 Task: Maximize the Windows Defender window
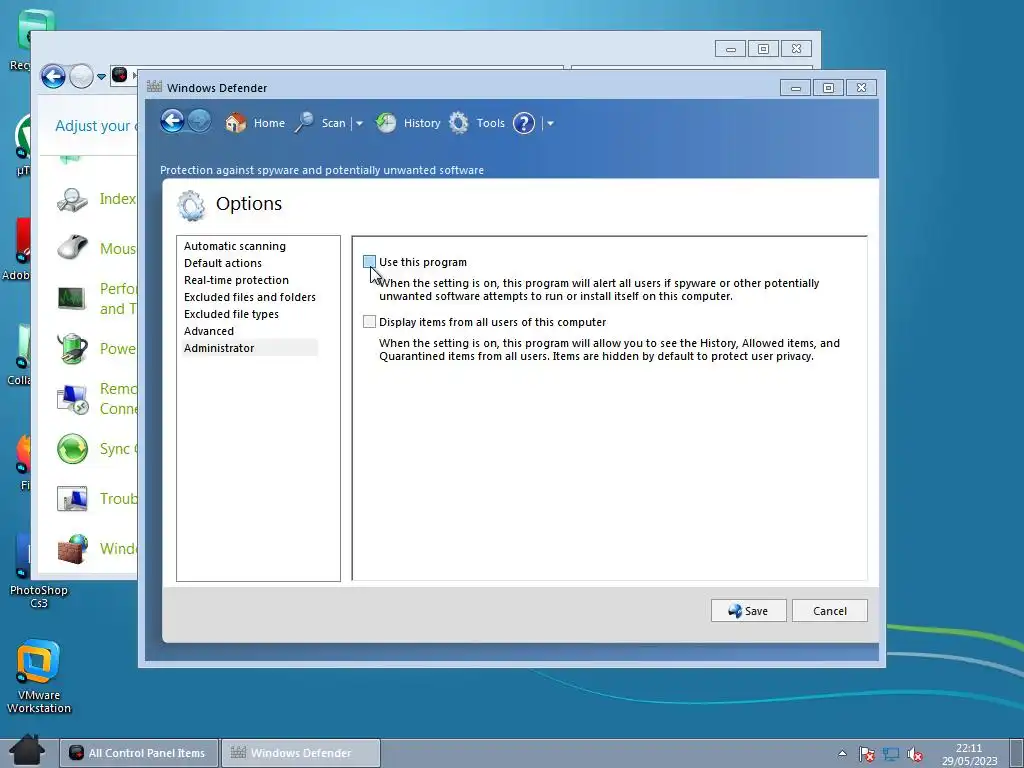[x=828, y=88]
